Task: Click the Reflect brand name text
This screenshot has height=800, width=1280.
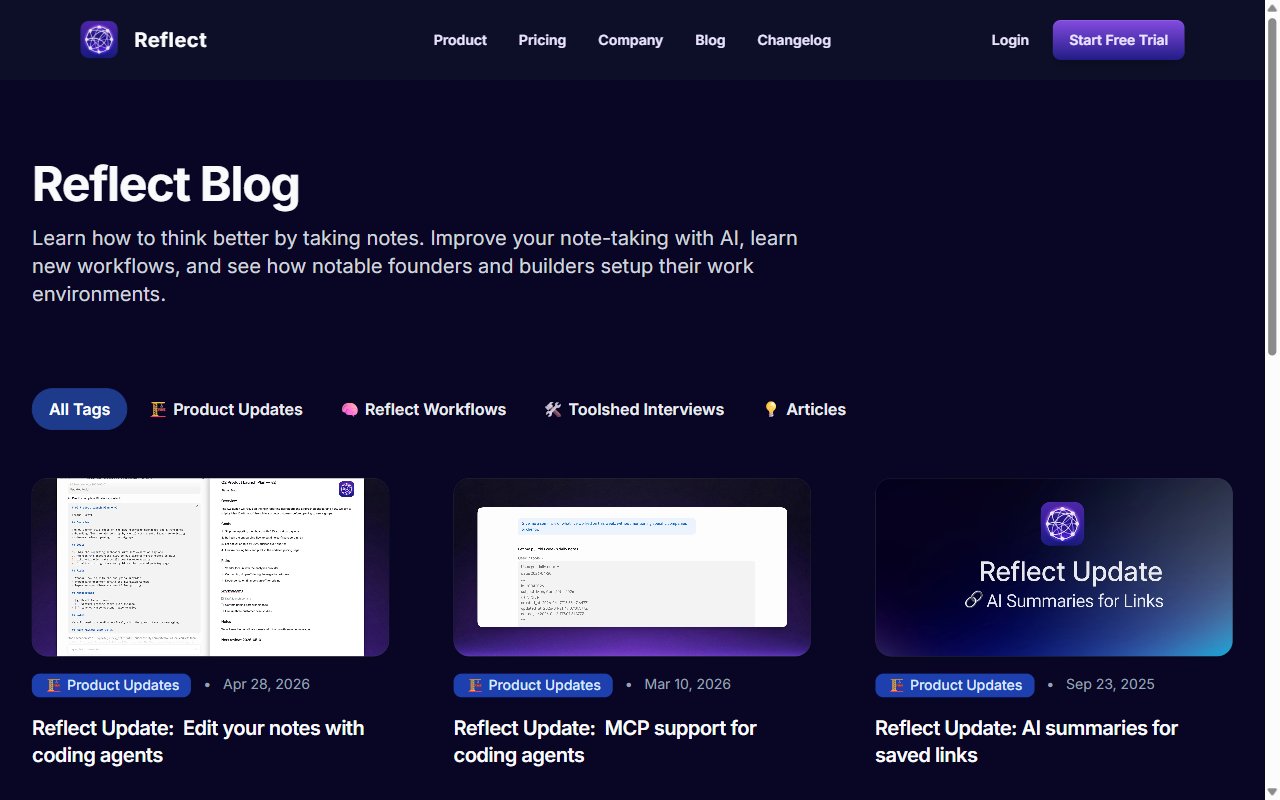Action: click(x=170, y=40)
